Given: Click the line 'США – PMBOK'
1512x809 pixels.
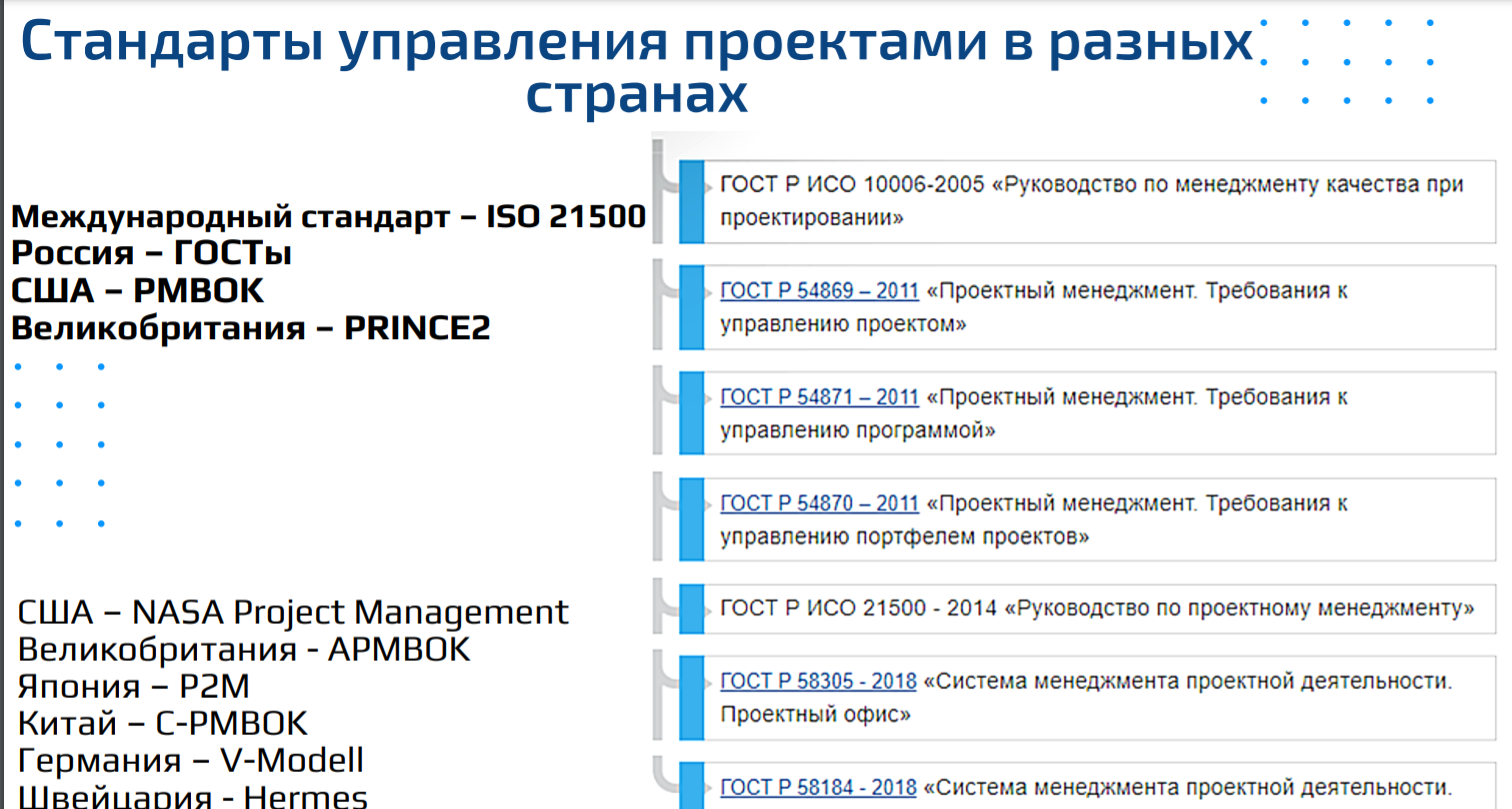Looking at the screenshot, I should click(137, 291).
